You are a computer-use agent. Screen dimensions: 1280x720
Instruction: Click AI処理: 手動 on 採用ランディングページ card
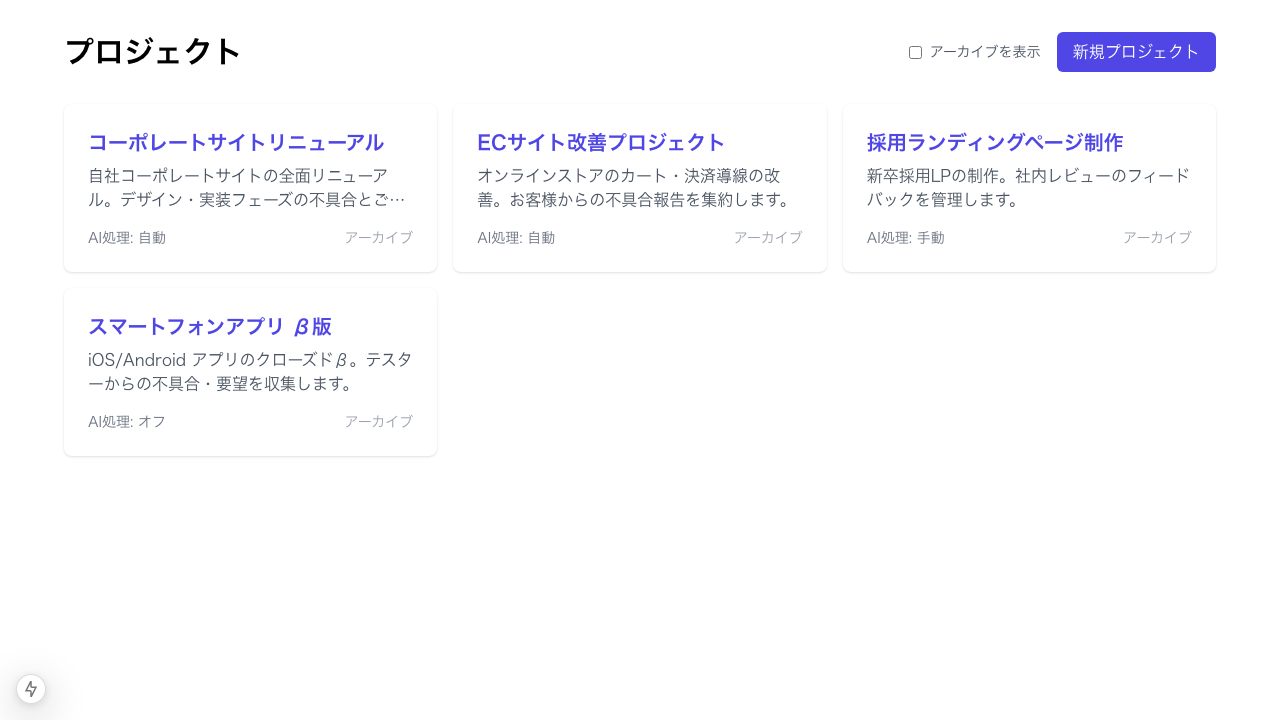pyautogui.click(x=906, y=238)
